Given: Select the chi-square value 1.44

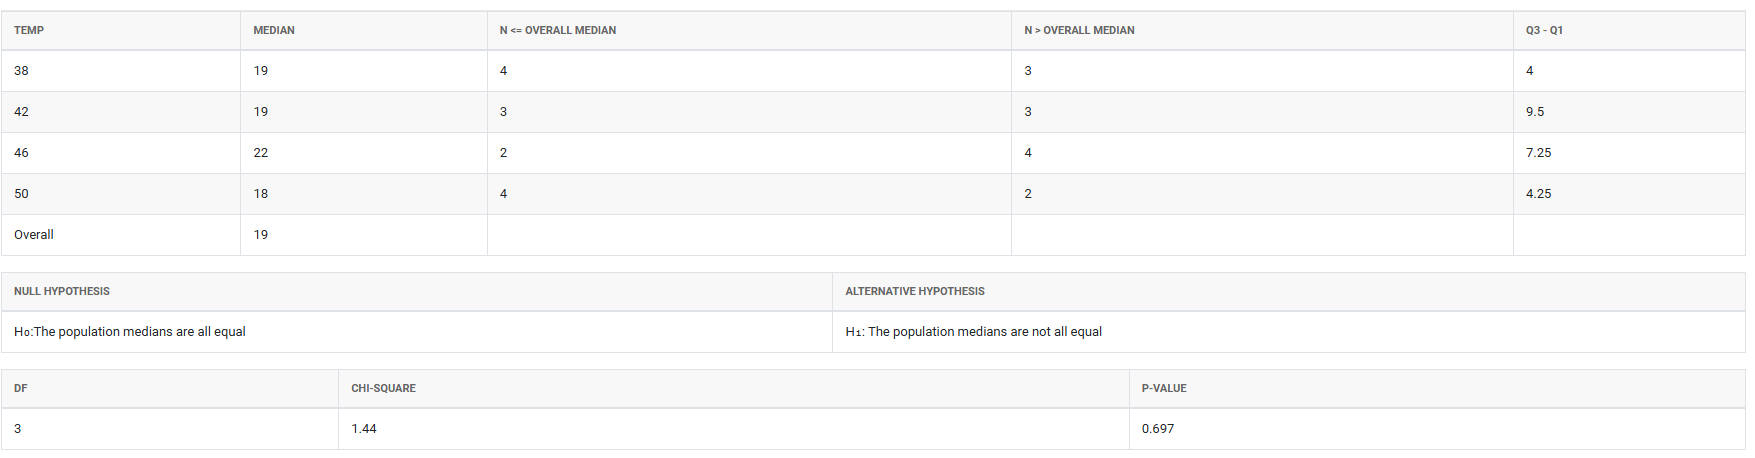Looking at the screenshot, I should 364,429.
